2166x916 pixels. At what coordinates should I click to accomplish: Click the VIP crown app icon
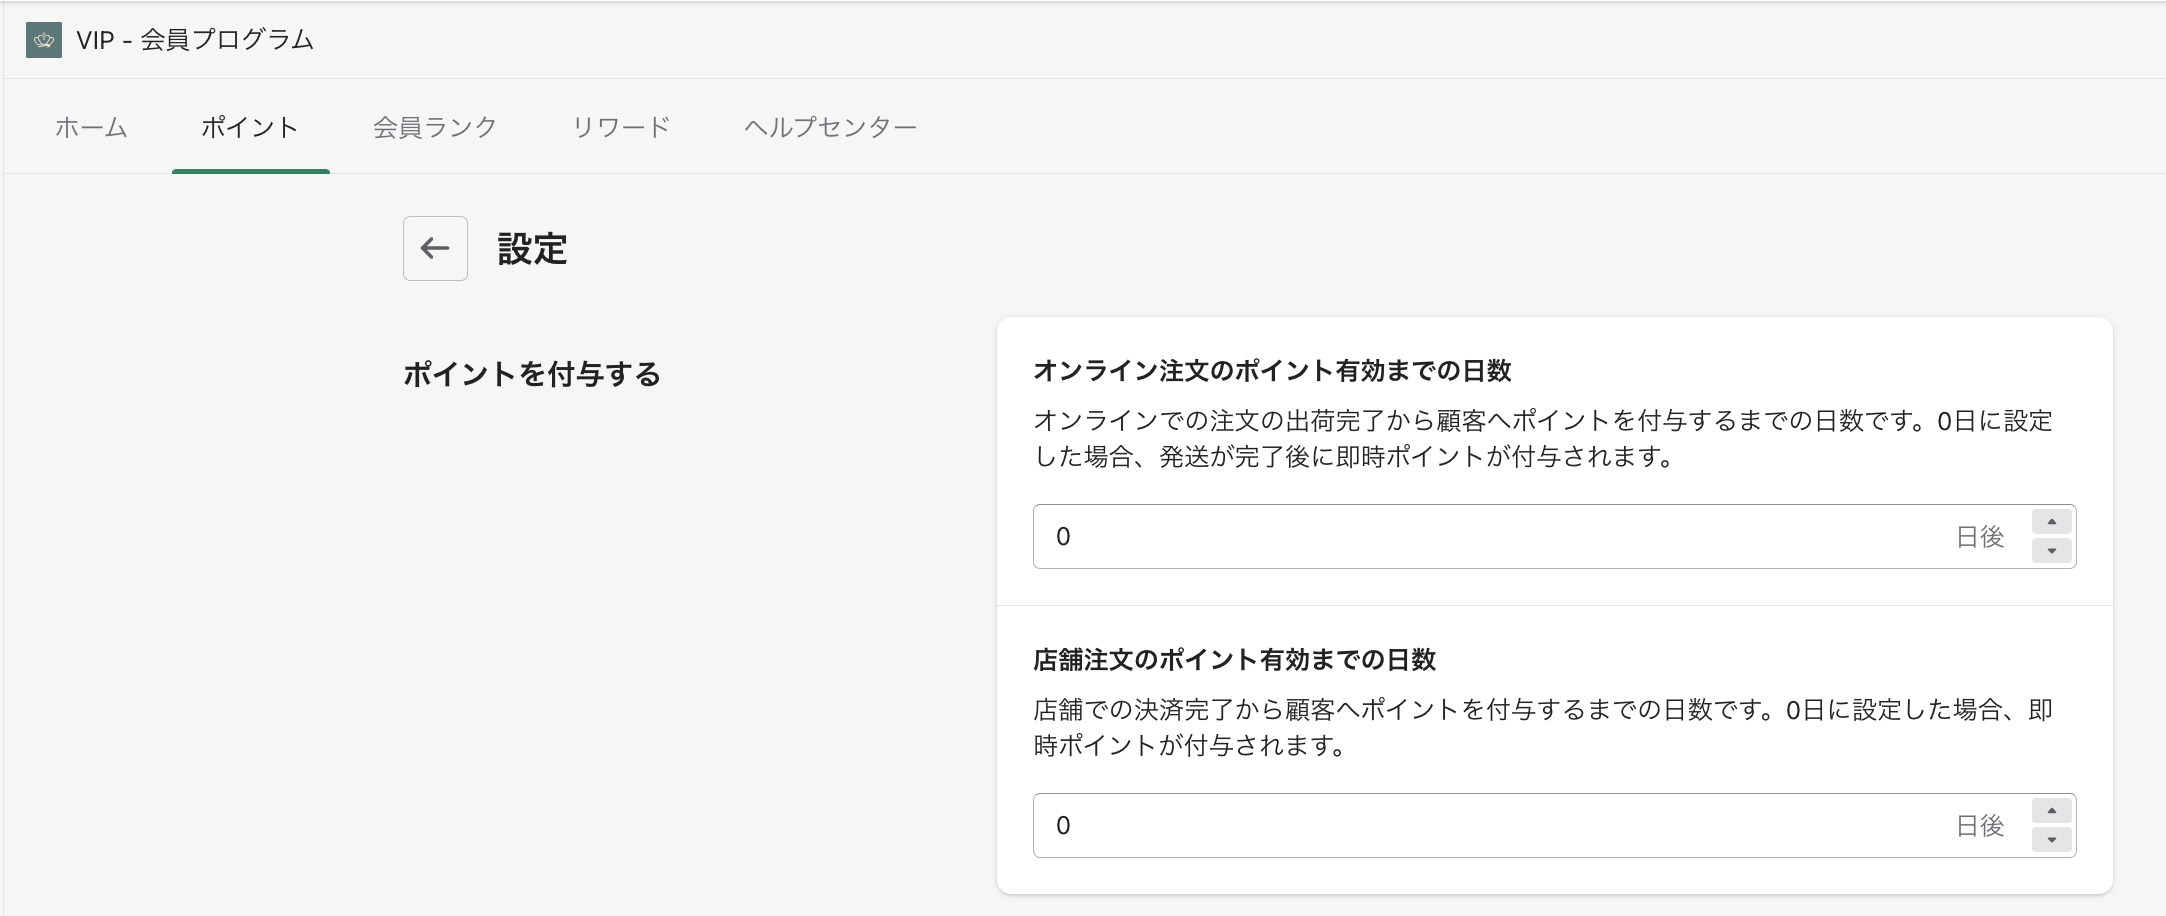coord(44,40)
